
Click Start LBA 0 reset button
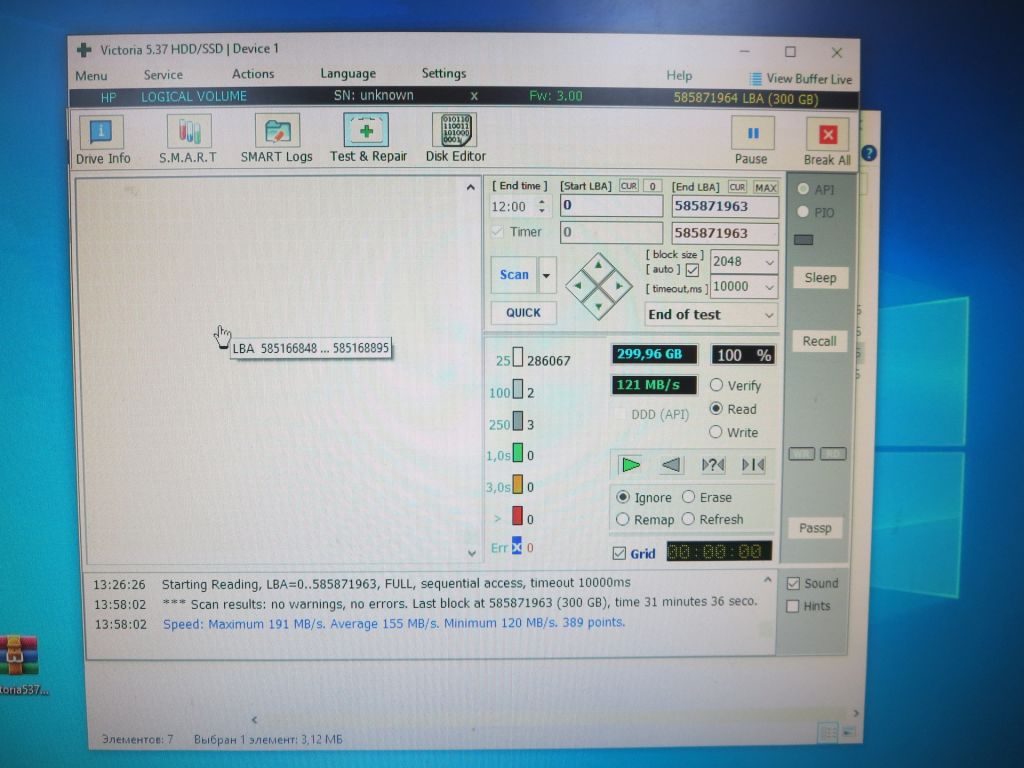(652, 186)
